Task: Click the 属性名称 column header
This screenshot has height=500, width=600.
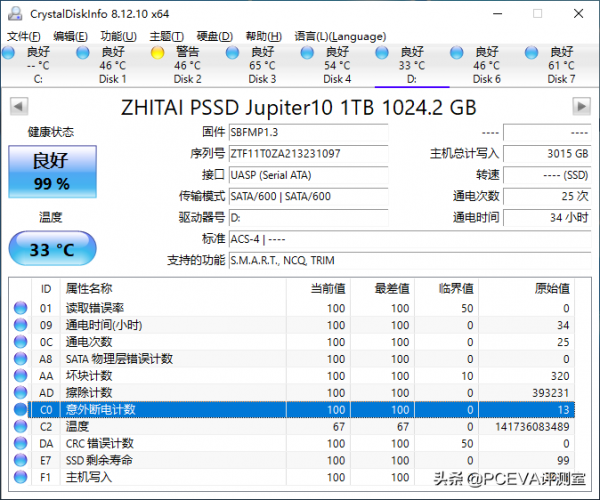Action: coord(173,288)
